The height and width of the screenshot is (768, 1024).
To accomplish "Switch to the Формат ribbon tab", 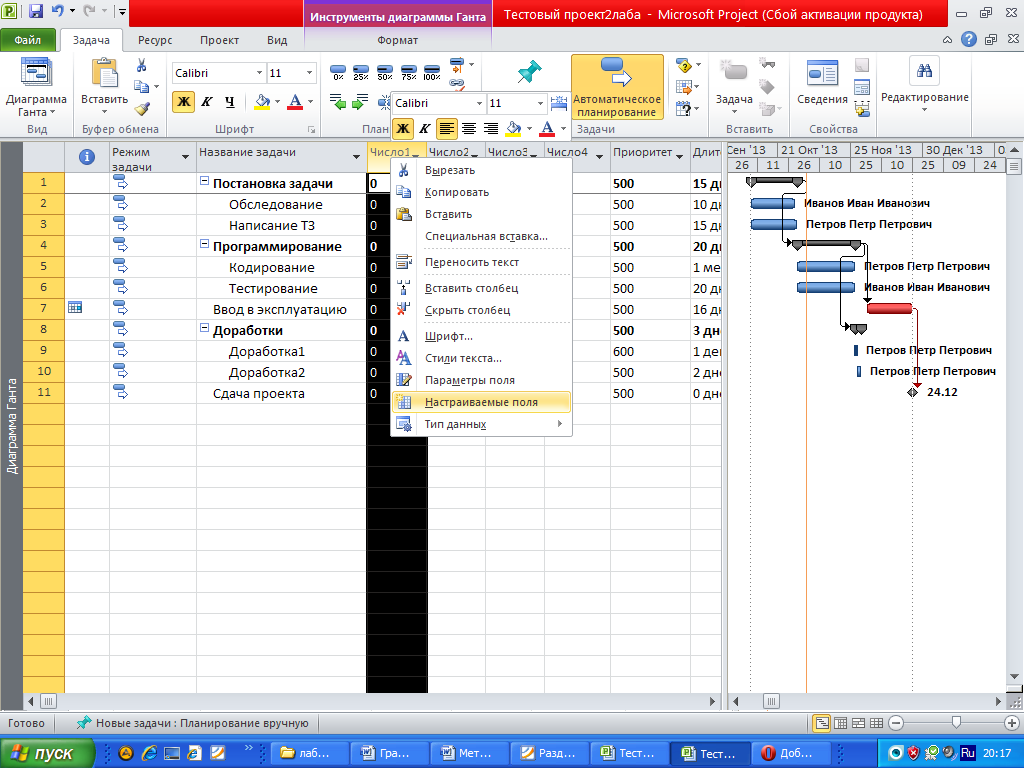I will click(397, 40).
